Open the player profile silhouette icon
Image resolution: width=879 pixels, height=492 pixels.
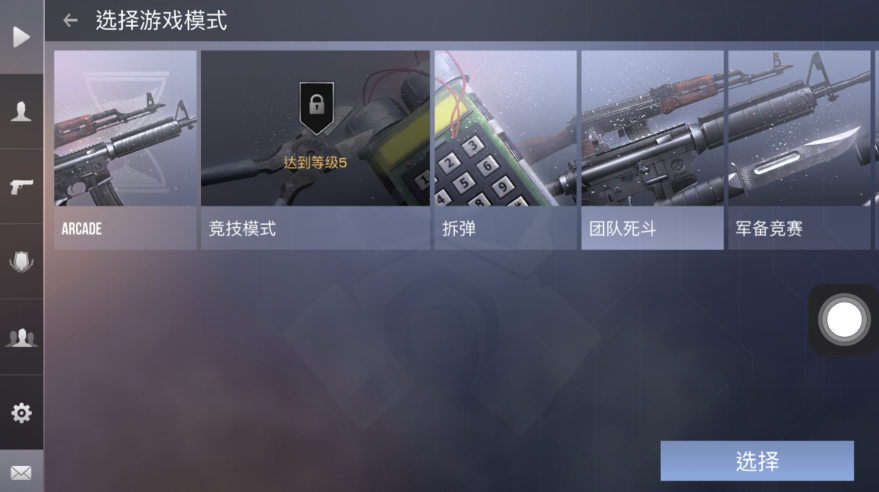coord(21,111)
